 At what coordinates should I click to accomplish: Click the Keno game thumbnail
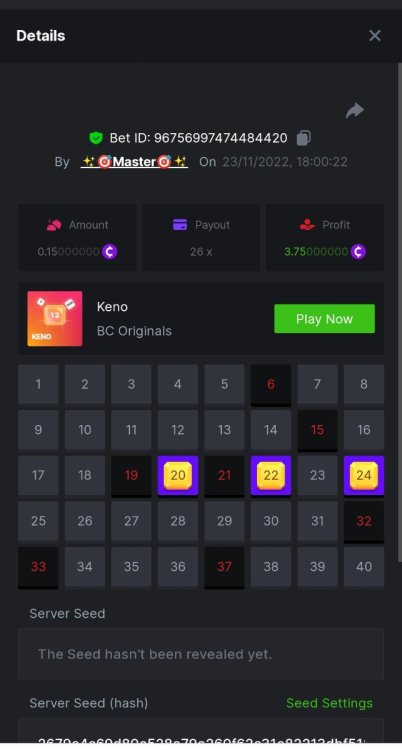coord(55,319)
